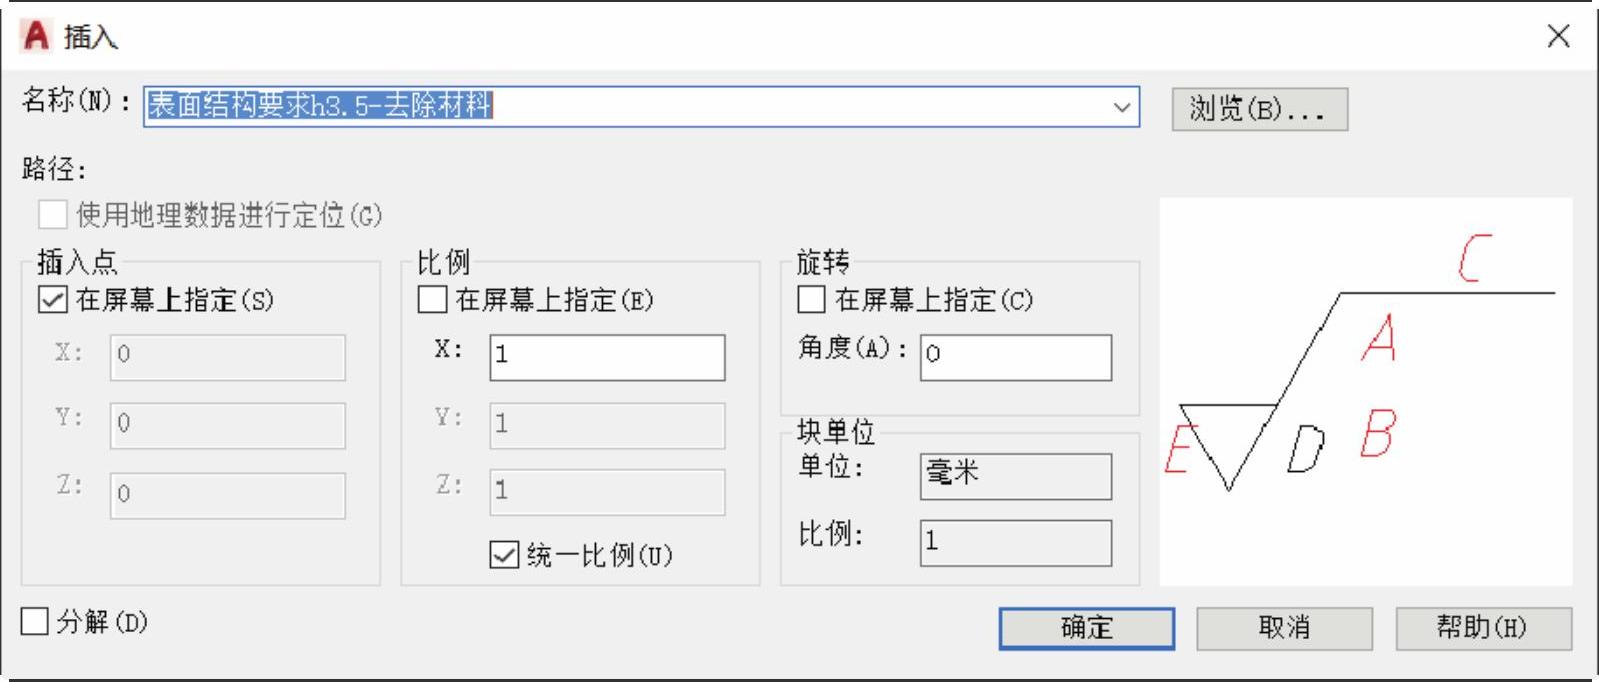Image resolution: width=1599 pixels, height=682 pixels.
Task: Toggle uniform scale 统一比例(U) checkbox
Action: click(x=504, y=554)
